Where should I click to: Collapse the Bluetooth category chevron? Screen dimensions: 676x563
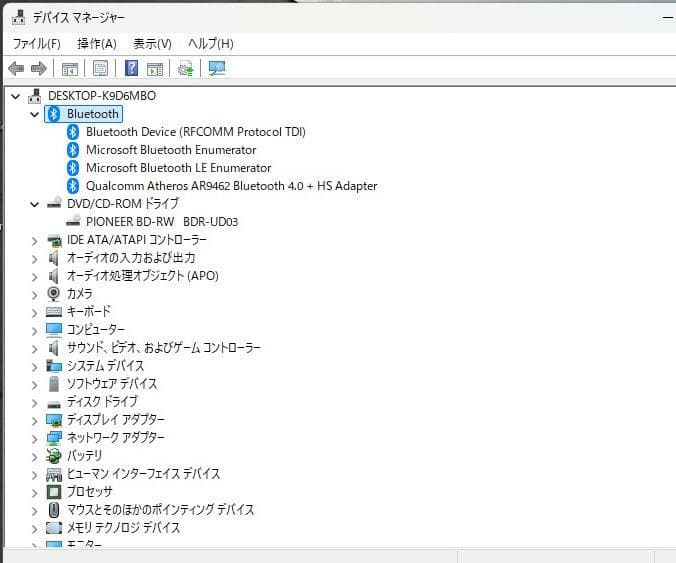coord(34,114)
